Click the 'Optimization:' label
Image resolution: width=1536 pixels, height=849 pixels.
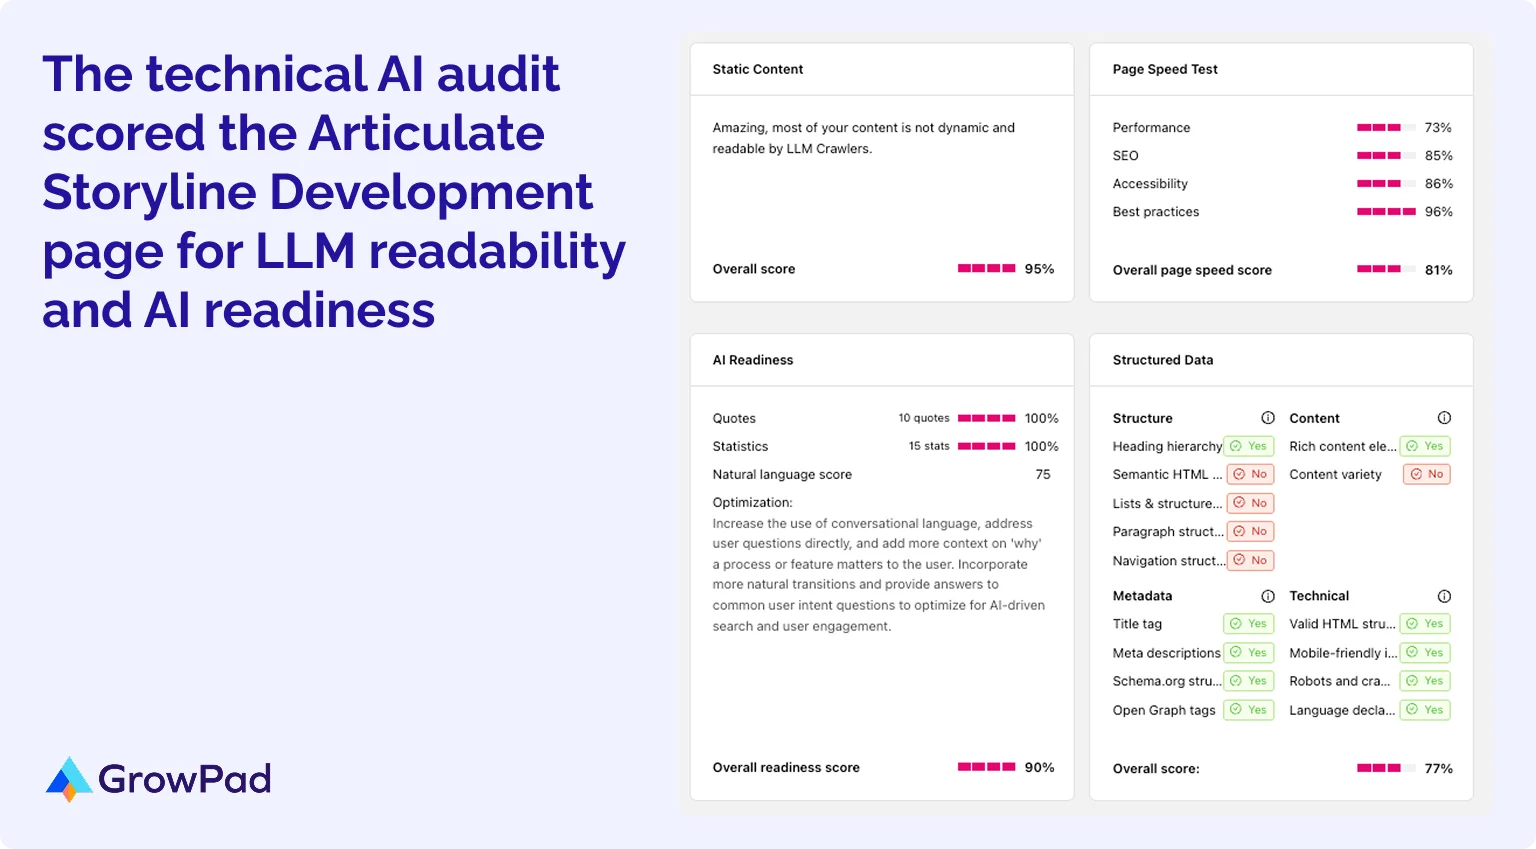coord(752,503)
